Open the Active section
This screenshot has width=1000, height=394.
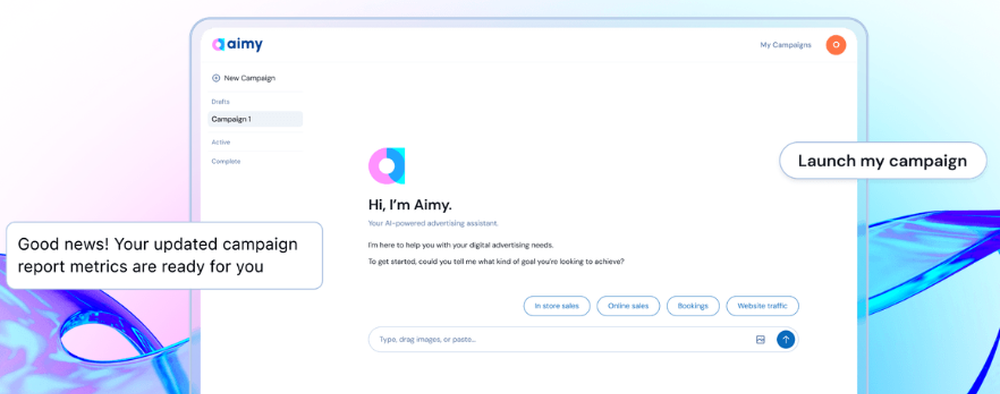click(221, 142)
